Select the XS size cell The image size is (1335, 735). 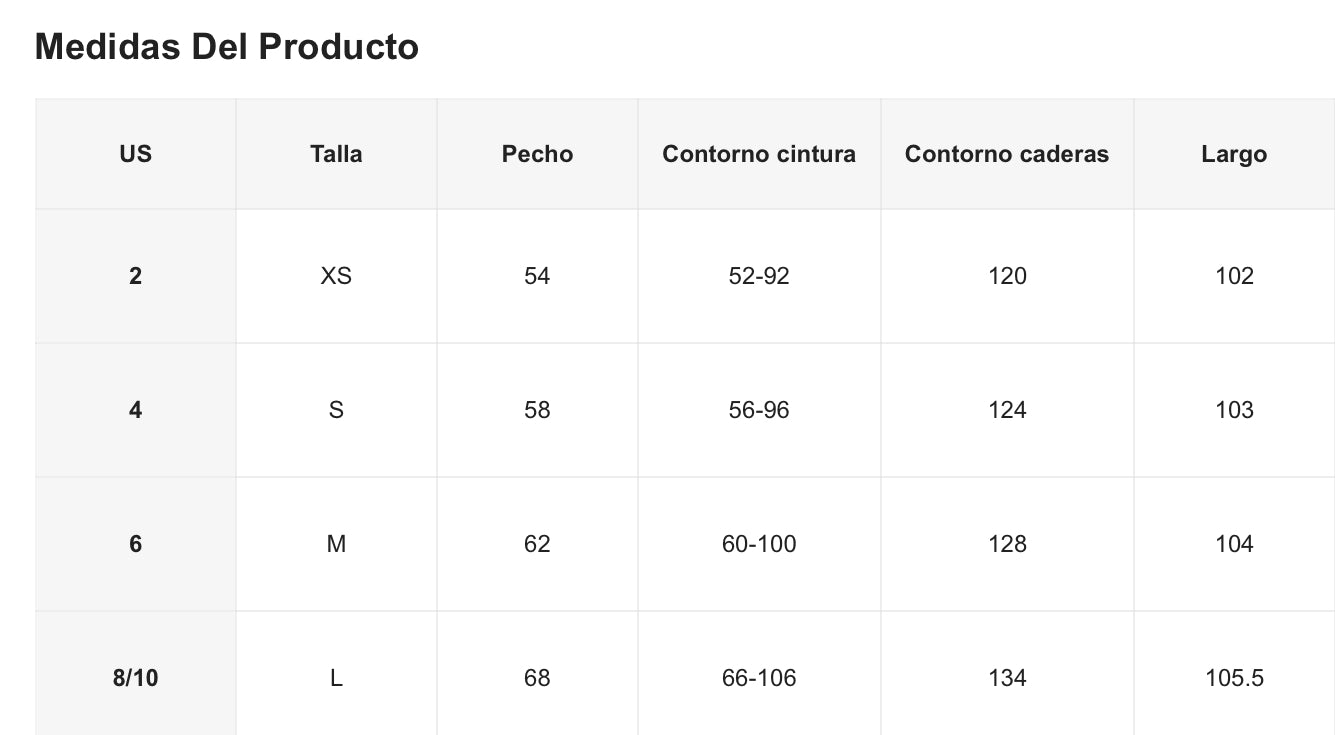pyautogui.click(x=336, y=276)
